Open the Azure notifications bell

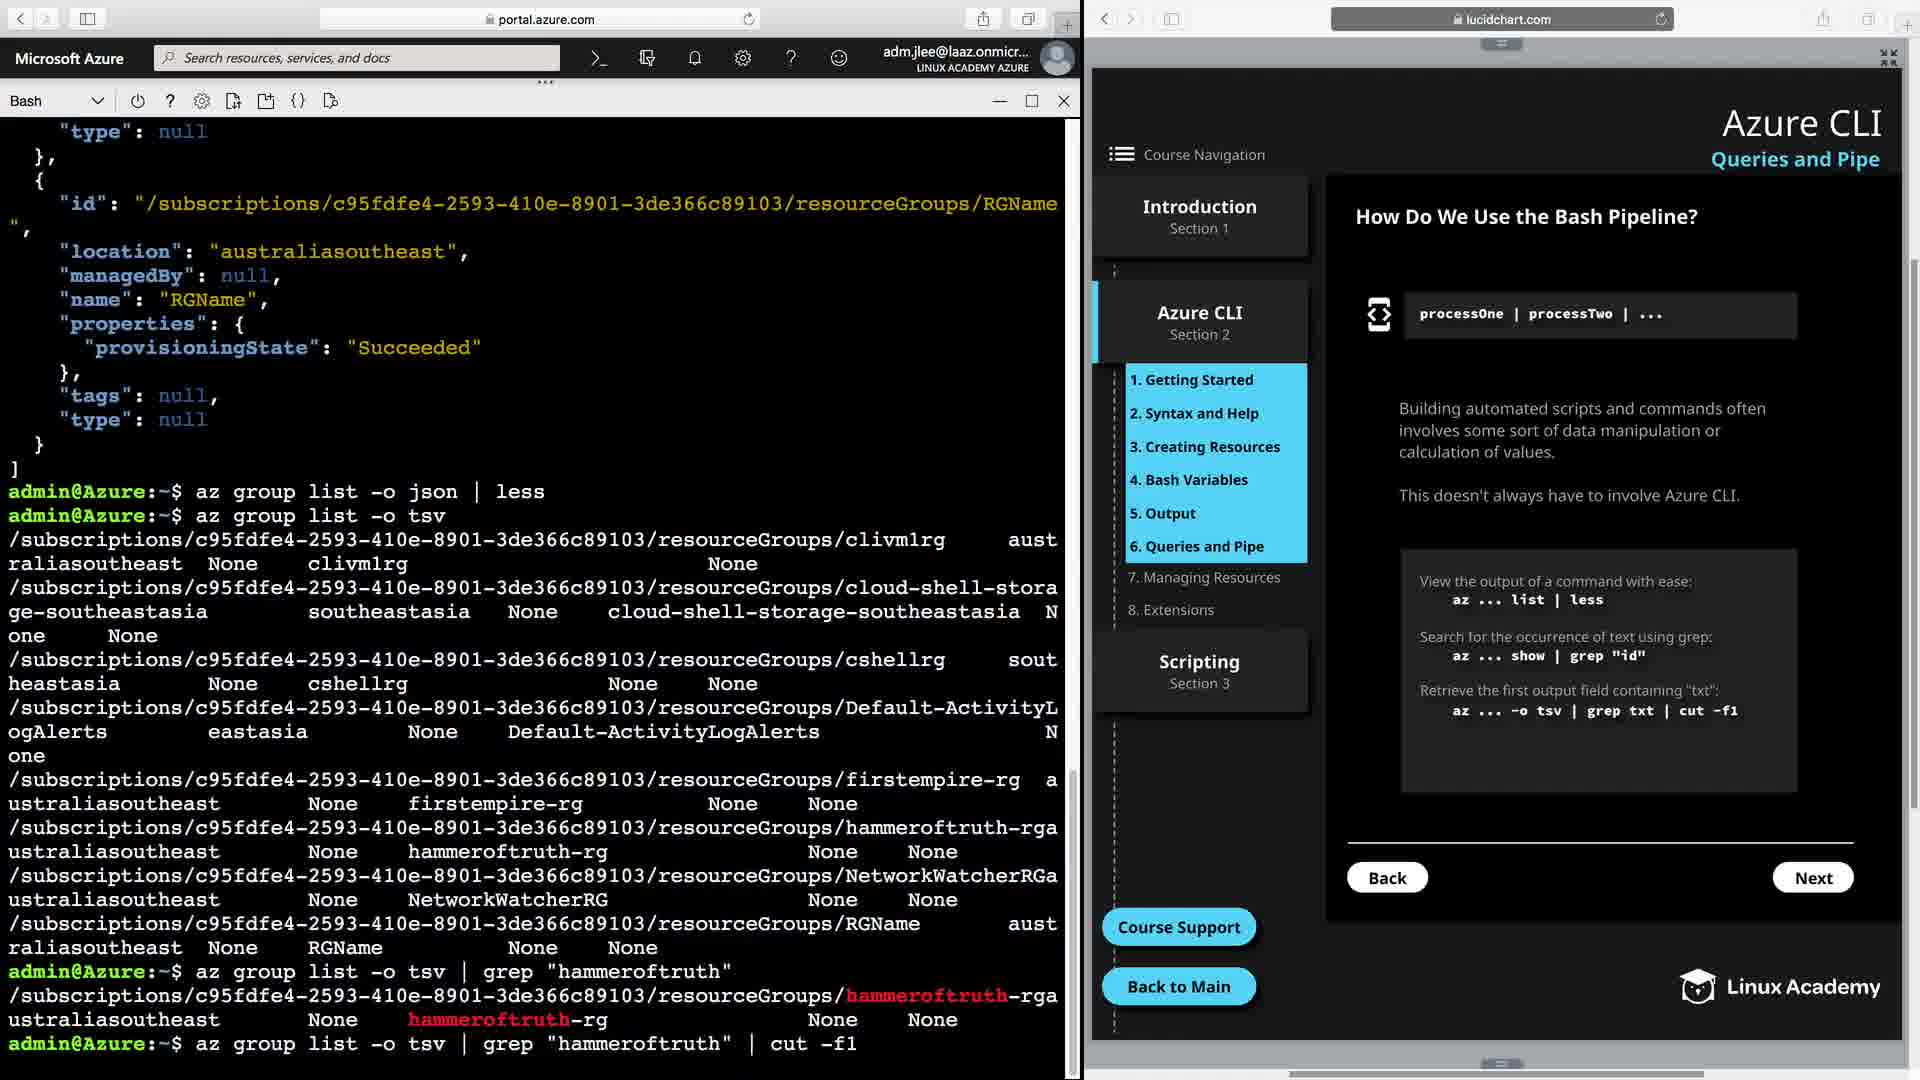click(695, 58)
